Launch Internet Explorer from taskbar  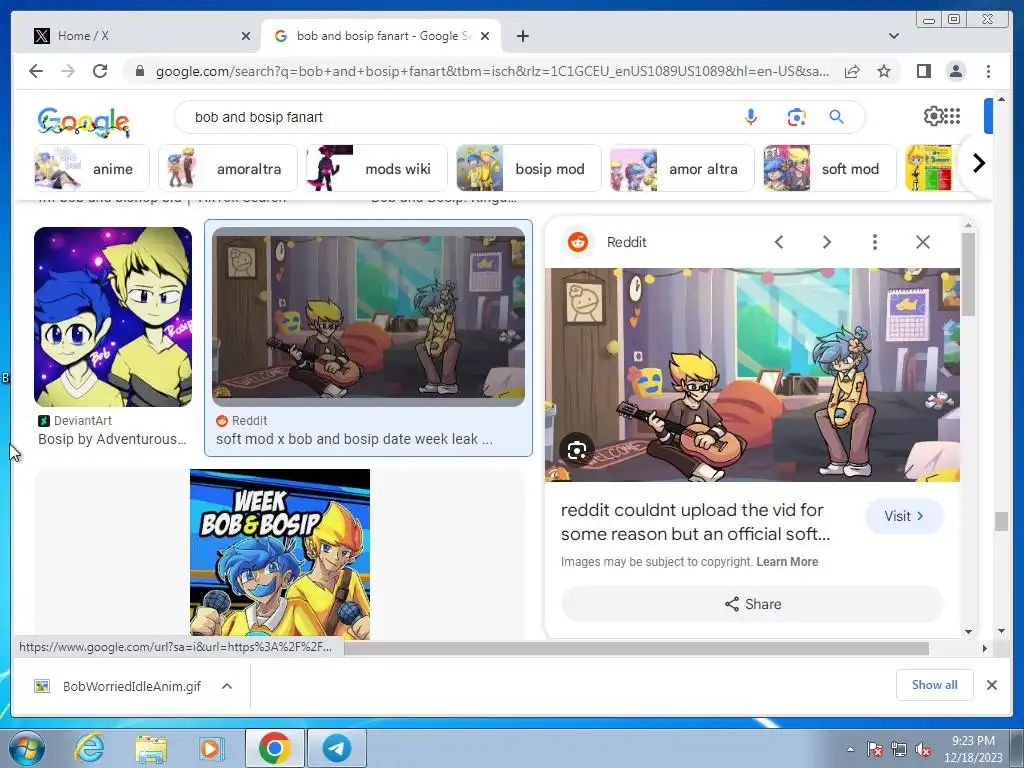[89, 748]
